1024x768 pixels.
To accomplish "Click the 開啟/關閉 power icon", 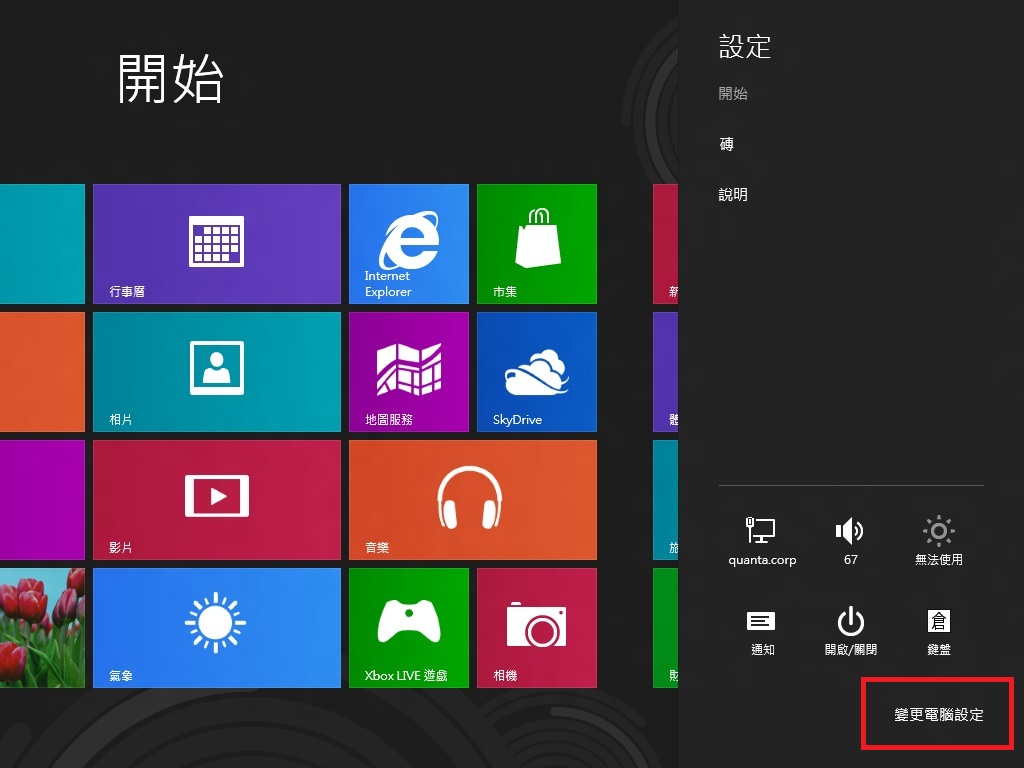I will point(849,620).
